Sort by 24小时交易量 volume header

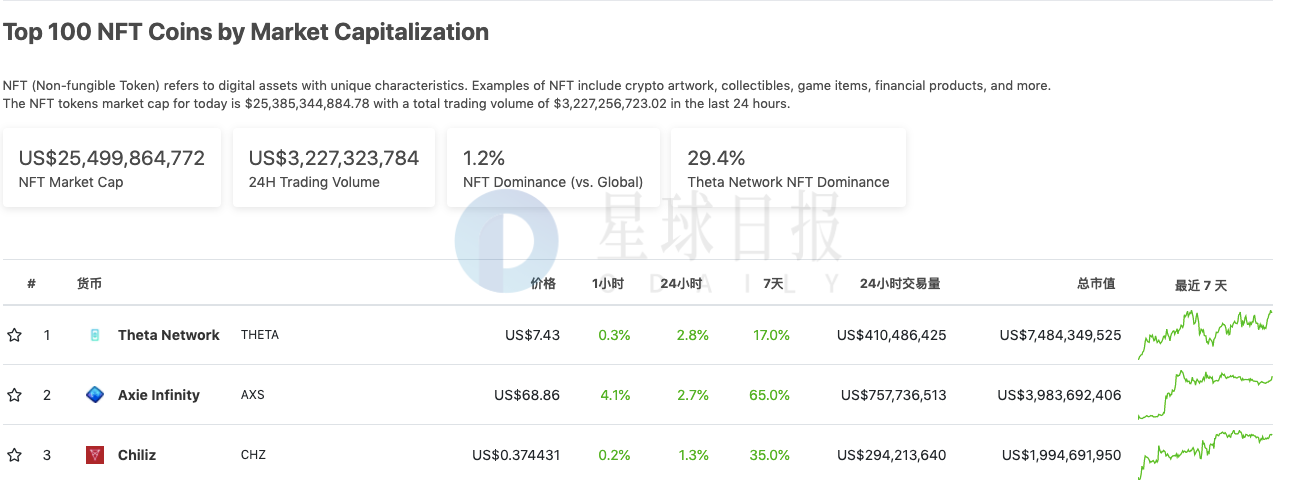click(x=900, y=284)
